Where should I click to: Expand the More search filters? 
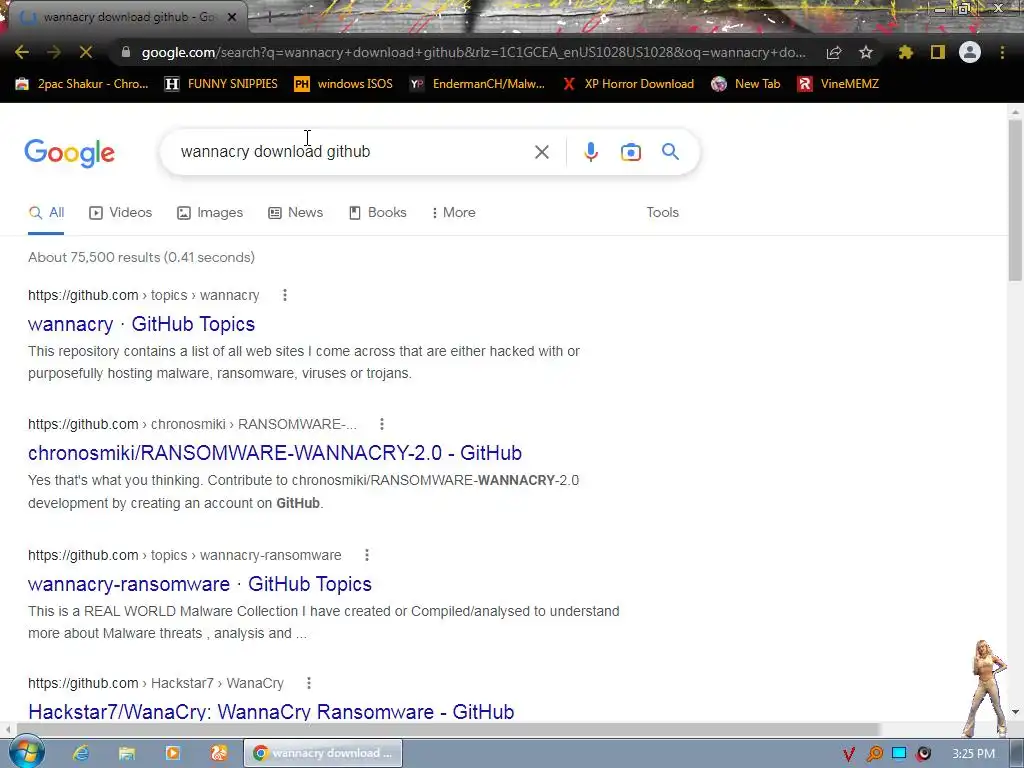[454, 212]
